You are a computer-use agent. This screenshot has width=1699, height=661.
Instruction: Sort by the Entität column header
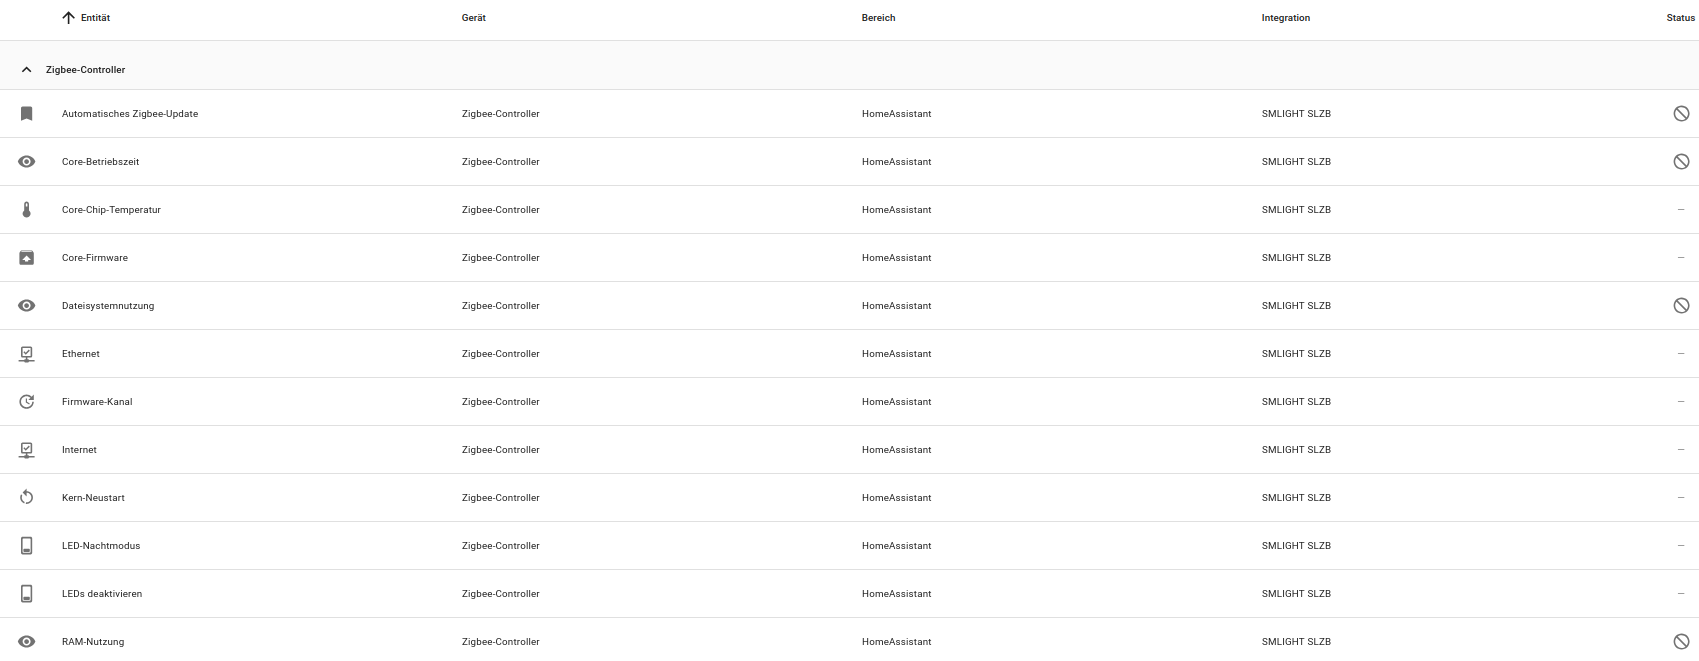click(96, 18)
